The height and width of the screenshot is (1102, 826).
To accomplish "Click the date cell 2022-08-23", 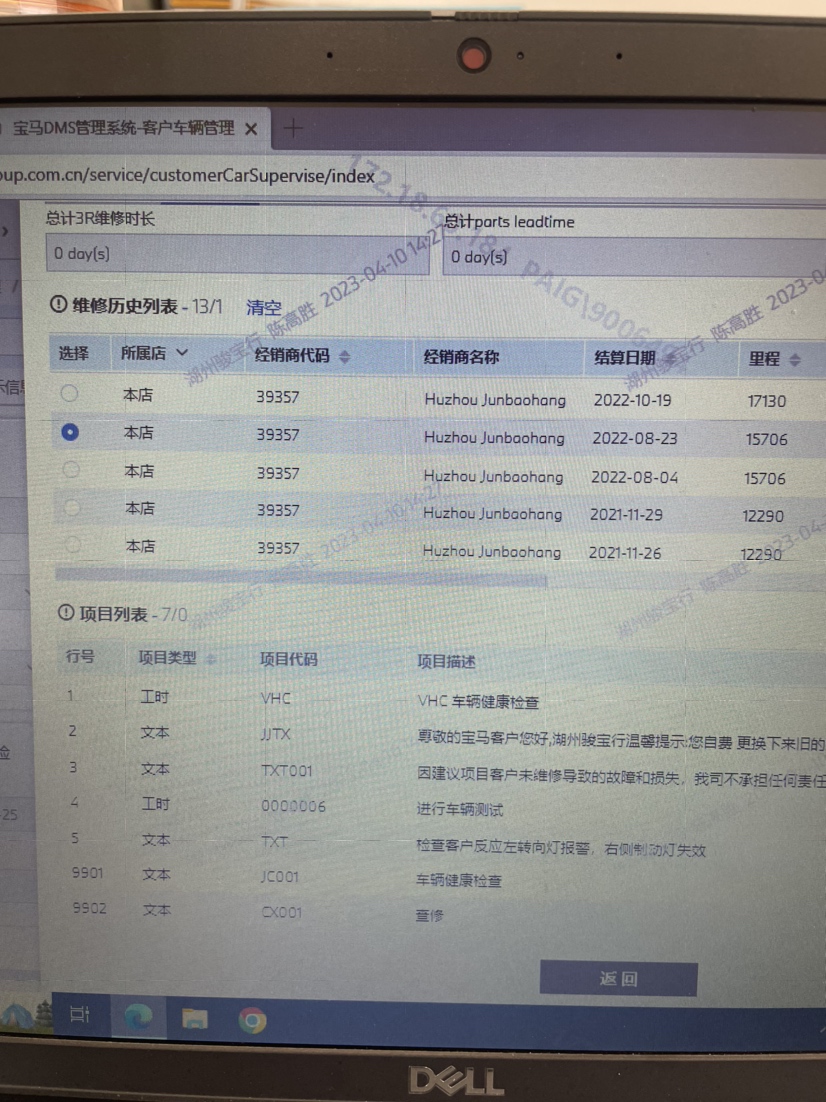I will point(635,439).
